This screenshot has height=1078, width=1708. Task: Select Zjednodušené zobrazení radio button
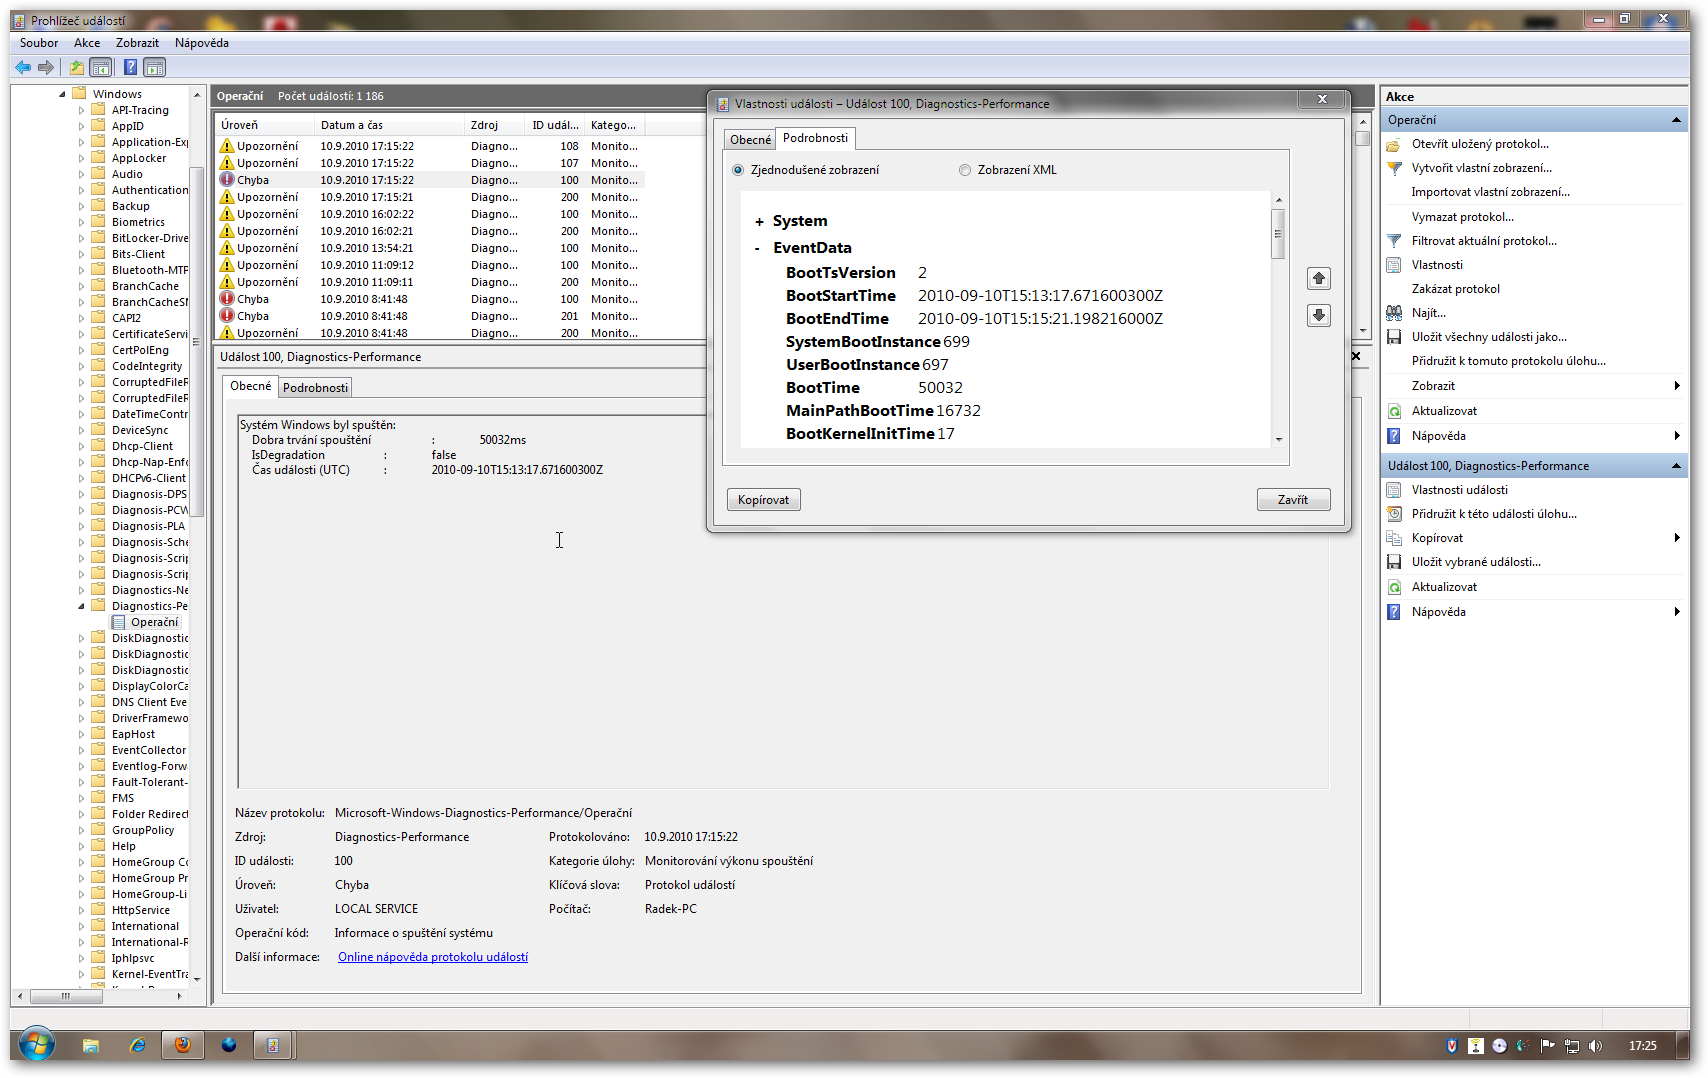click(738, 170)
